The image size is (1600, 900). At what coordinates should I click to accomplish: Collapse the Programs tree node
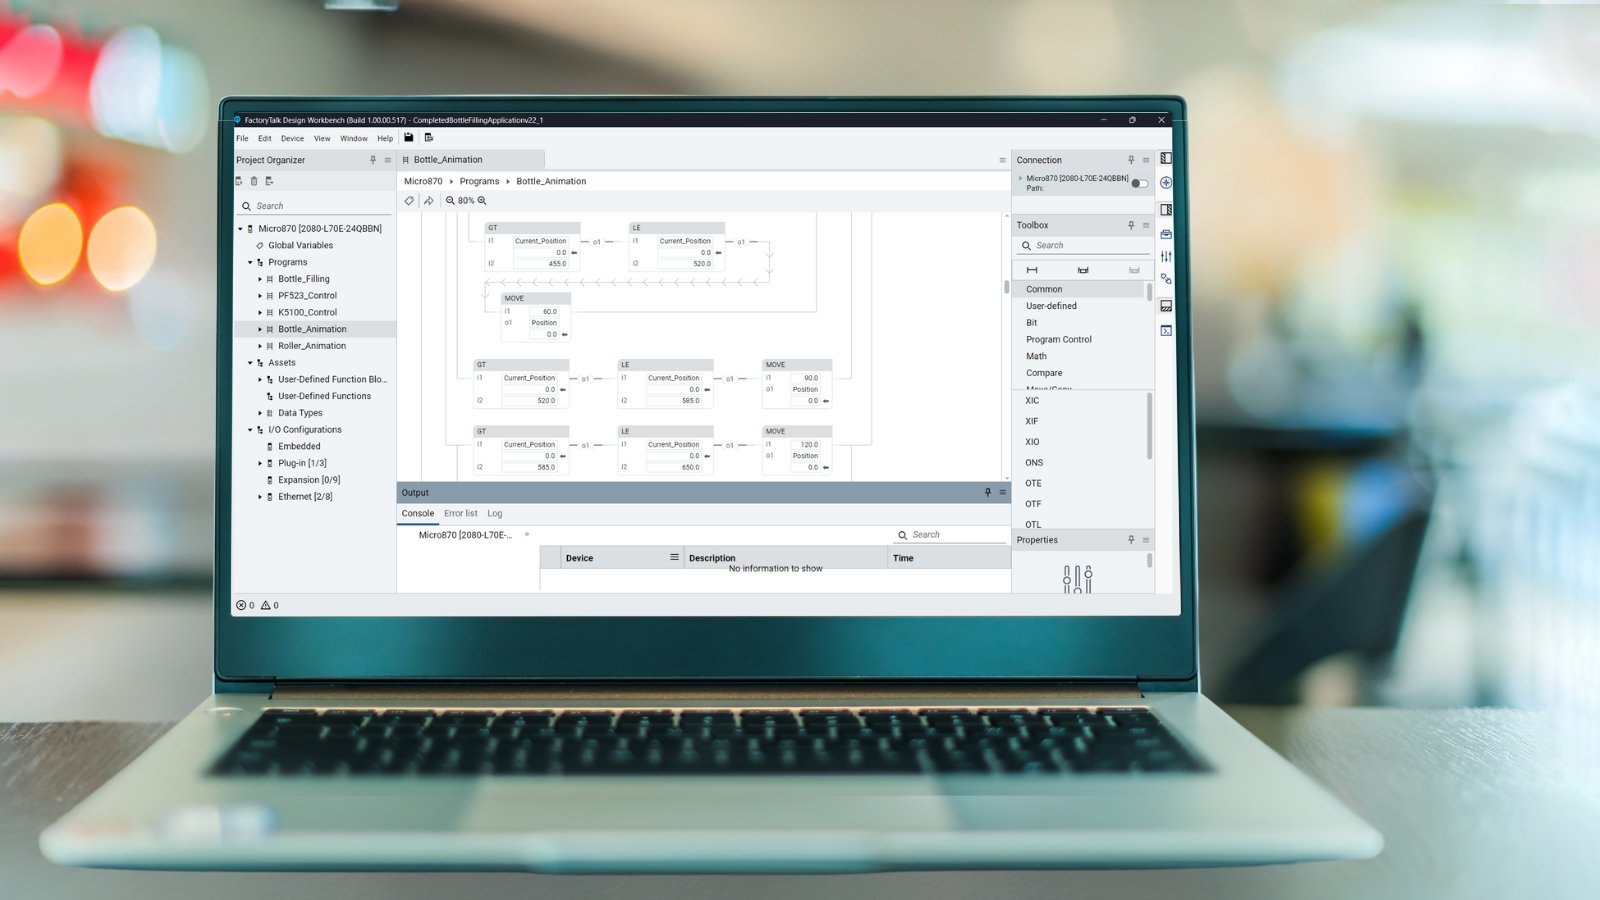pos(250,262)
